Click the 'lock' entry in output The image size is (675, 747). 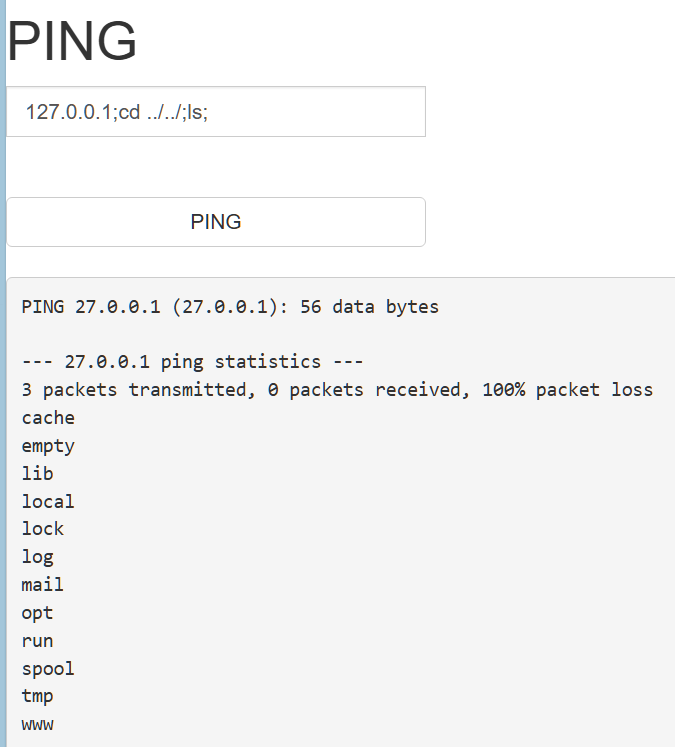click(x=43, y=529)
